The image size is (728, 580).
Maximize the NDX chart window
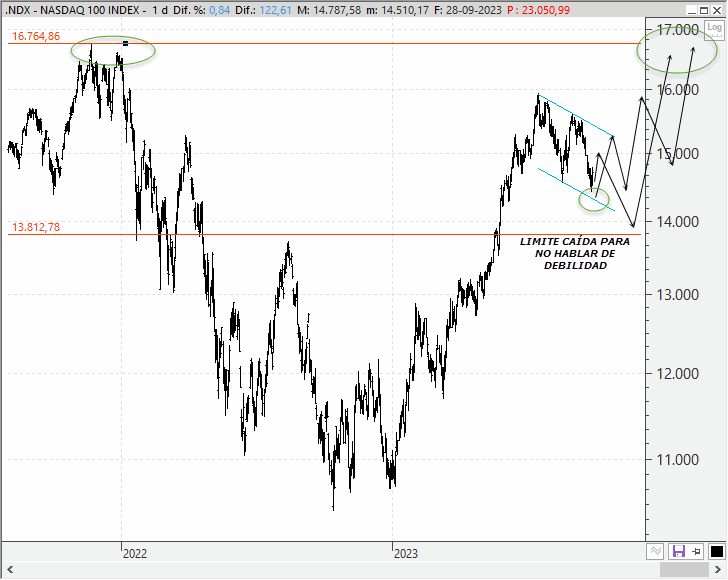(x=704, y=10)
